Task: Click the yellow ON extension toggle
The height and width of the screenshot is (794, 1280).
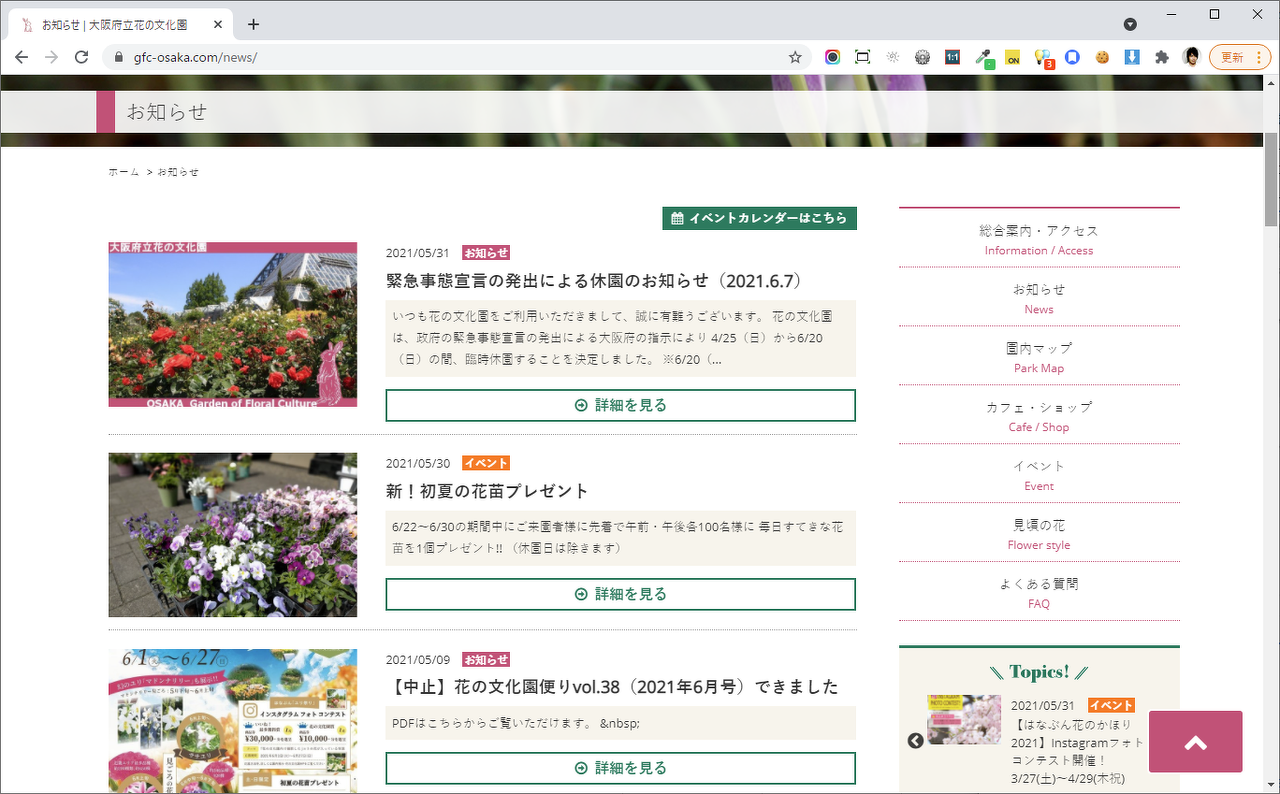Action: [1012, 58]
